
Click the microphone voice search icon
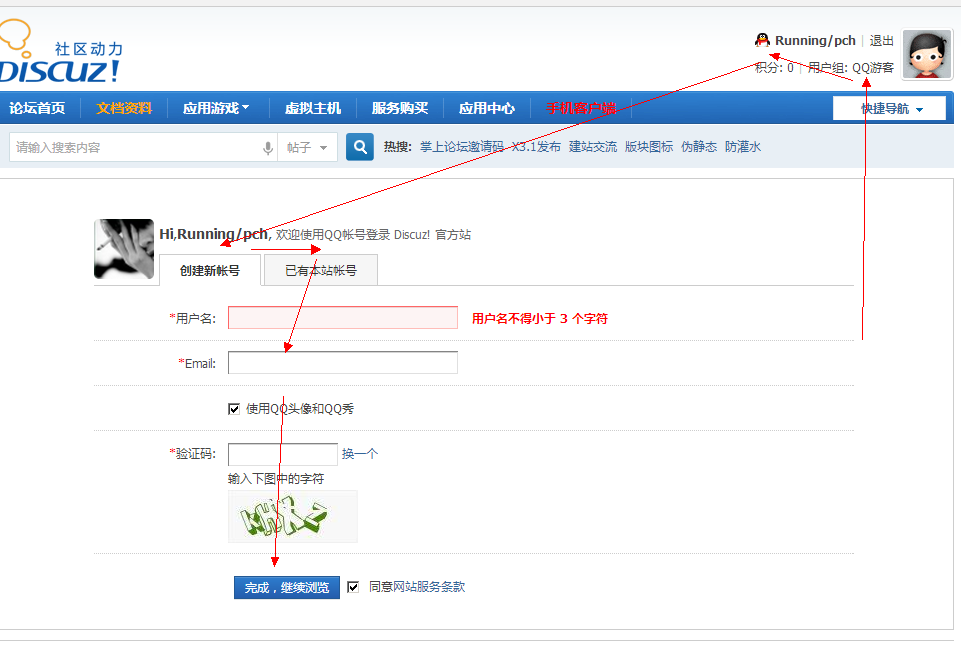(268, 148)
